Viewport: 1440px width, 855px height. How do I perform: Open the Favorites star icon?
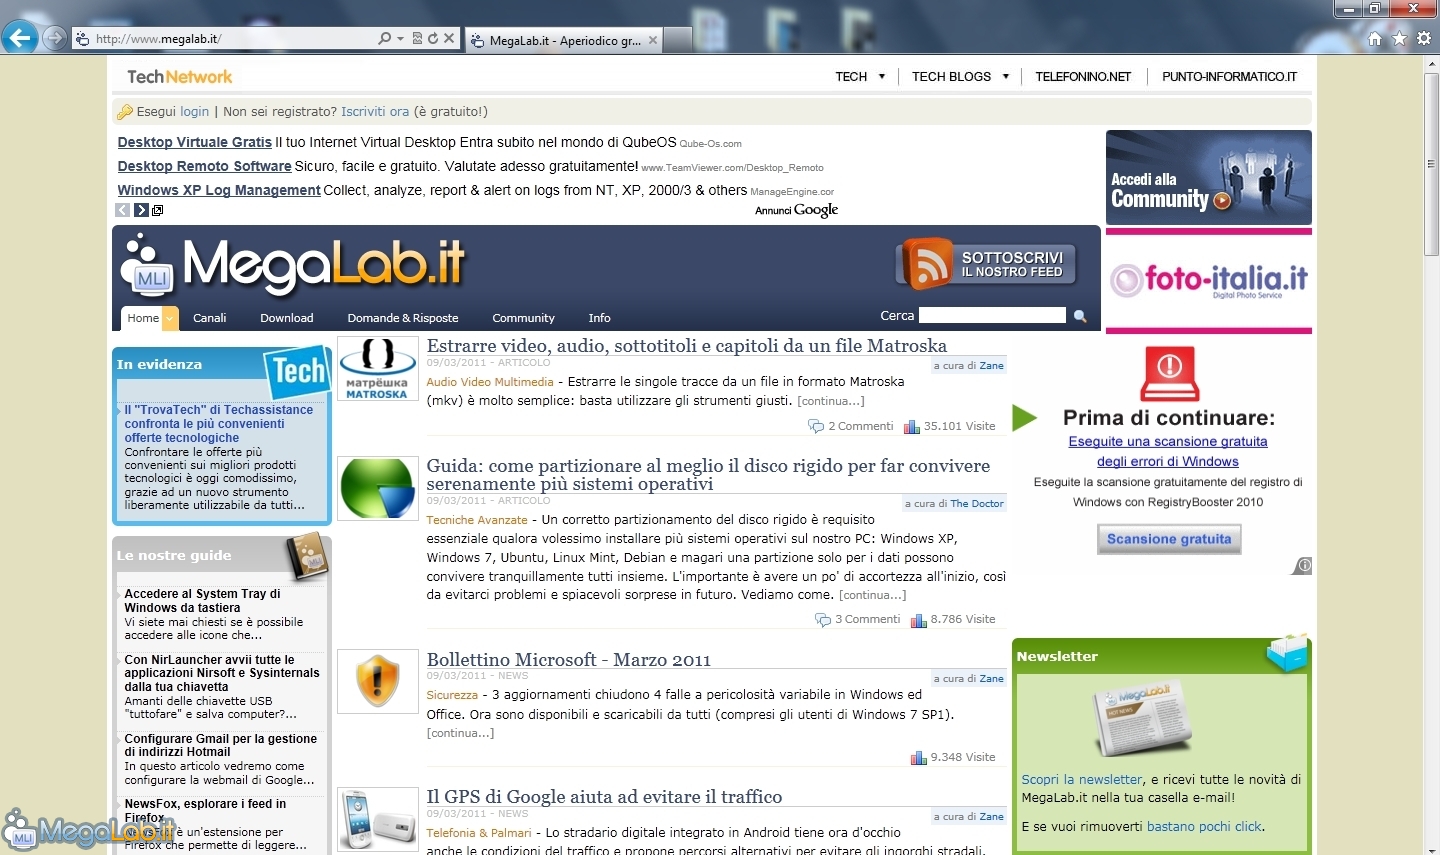[x=1399, y=39]
